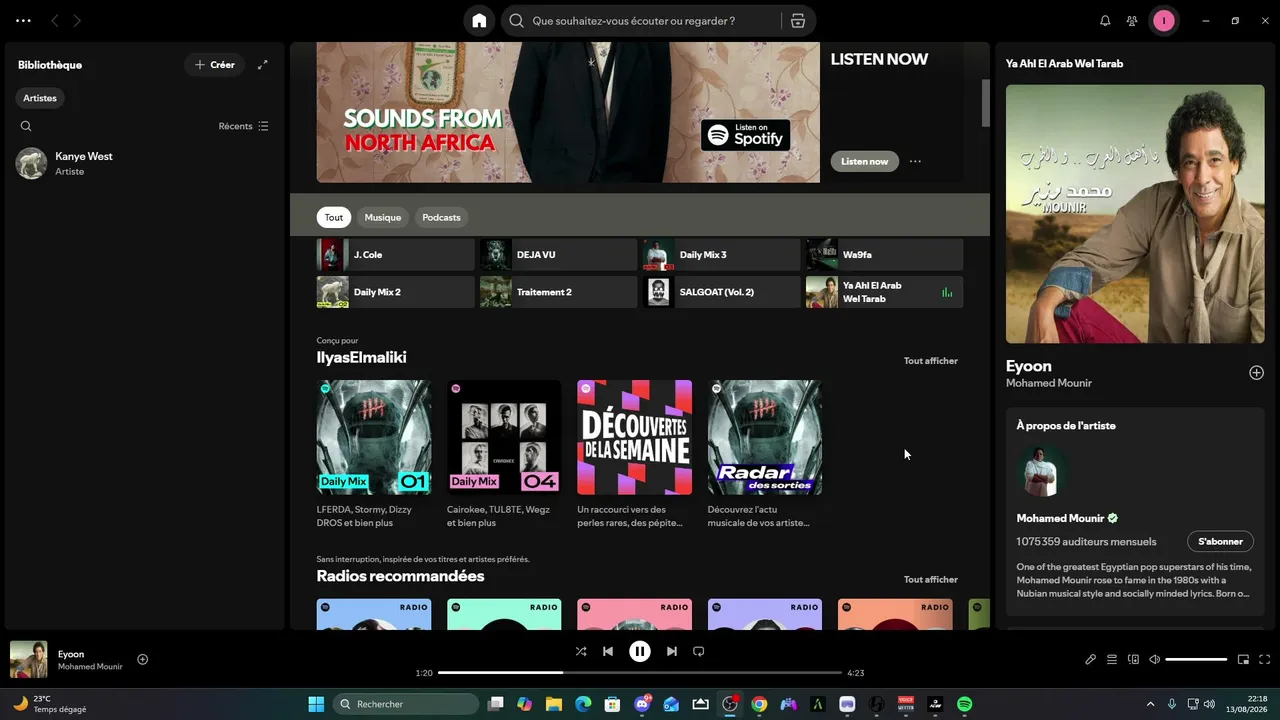Open the three-dot app menu
Viewport: 1280px width, 720px height.
(x=23, y=21)
